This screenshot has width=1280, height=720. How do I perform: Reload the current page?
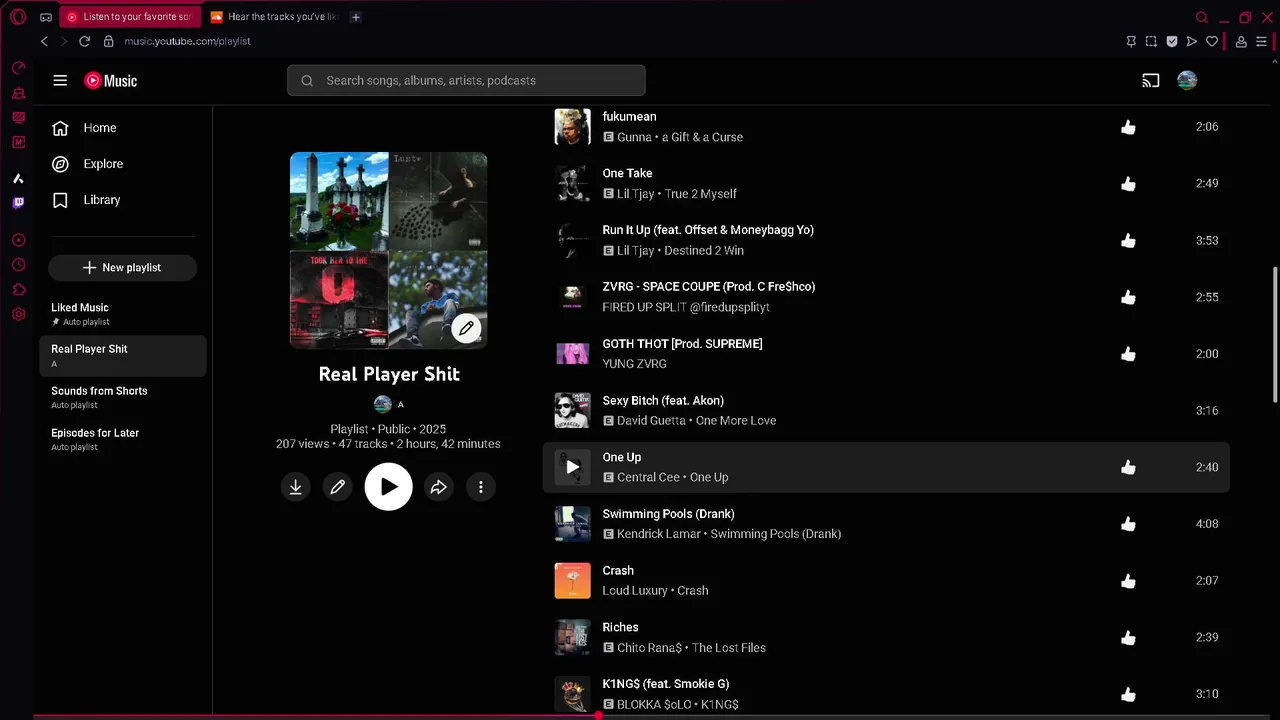pyautogui.click(x=84, y=41)
